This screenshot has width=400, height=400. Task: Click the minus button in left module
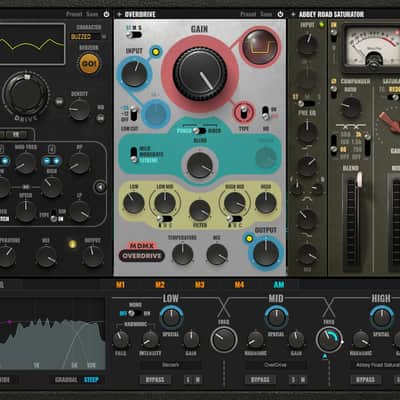pyautogui.click(x=47, y=161)
